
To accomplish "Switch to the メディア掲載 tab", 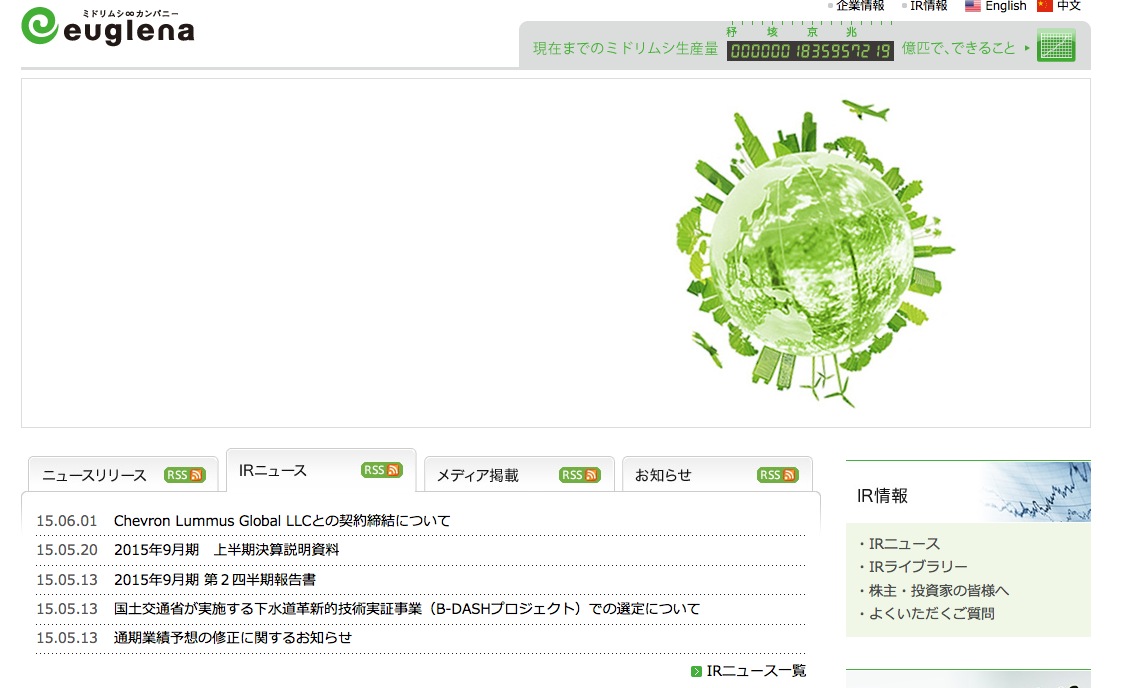I will point(478,476).
